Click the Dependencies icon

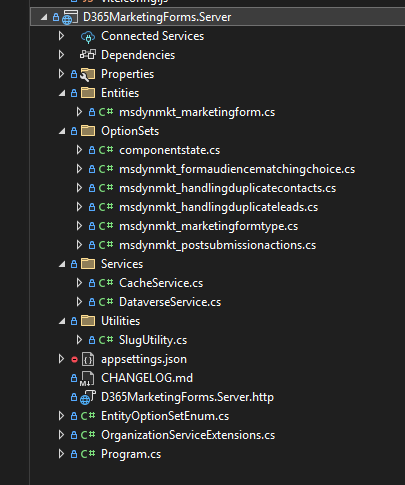88,55
